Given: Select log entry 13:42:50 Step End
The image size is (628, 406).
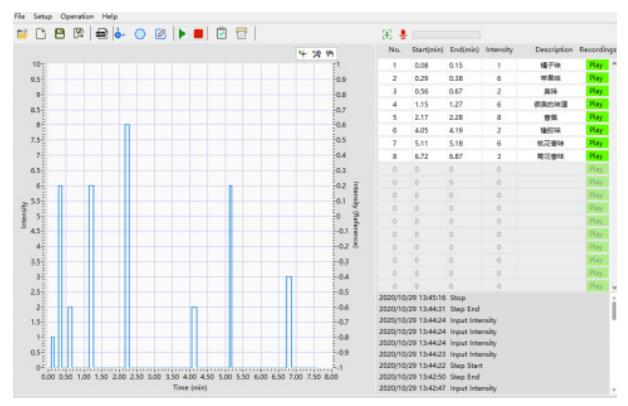Looking at the screenshot, I should (x=429, y=377).
